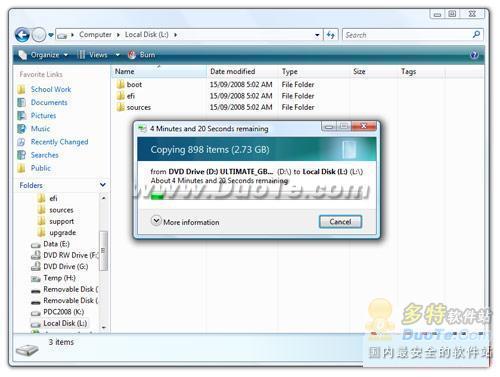
Task: Click the drive icon in details pane
Action: (x=27, y=350)
